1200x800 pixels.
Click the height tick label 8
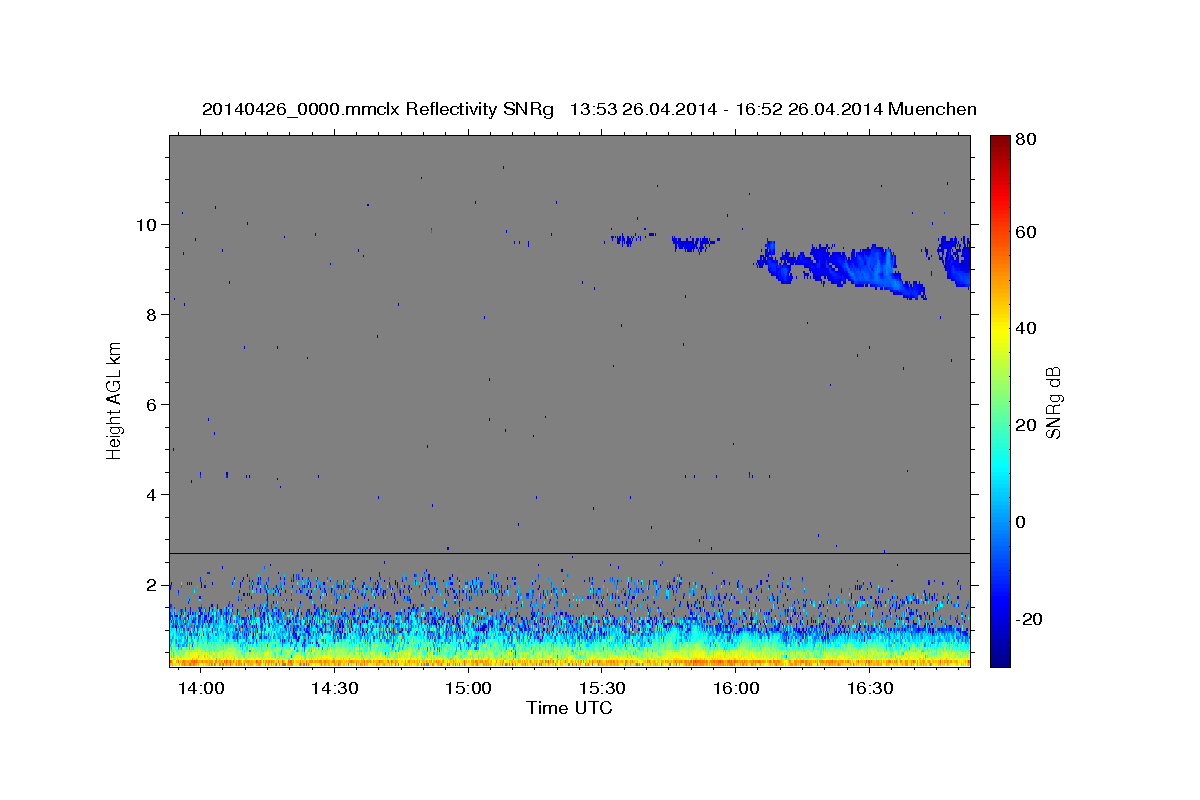(153, 315)
